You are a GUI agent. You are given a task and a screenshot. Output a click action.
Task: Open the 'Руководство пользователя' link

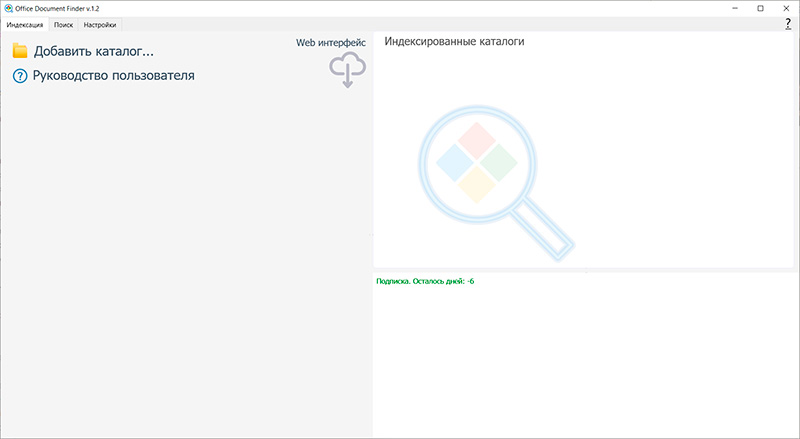click(x=113, y=75)
